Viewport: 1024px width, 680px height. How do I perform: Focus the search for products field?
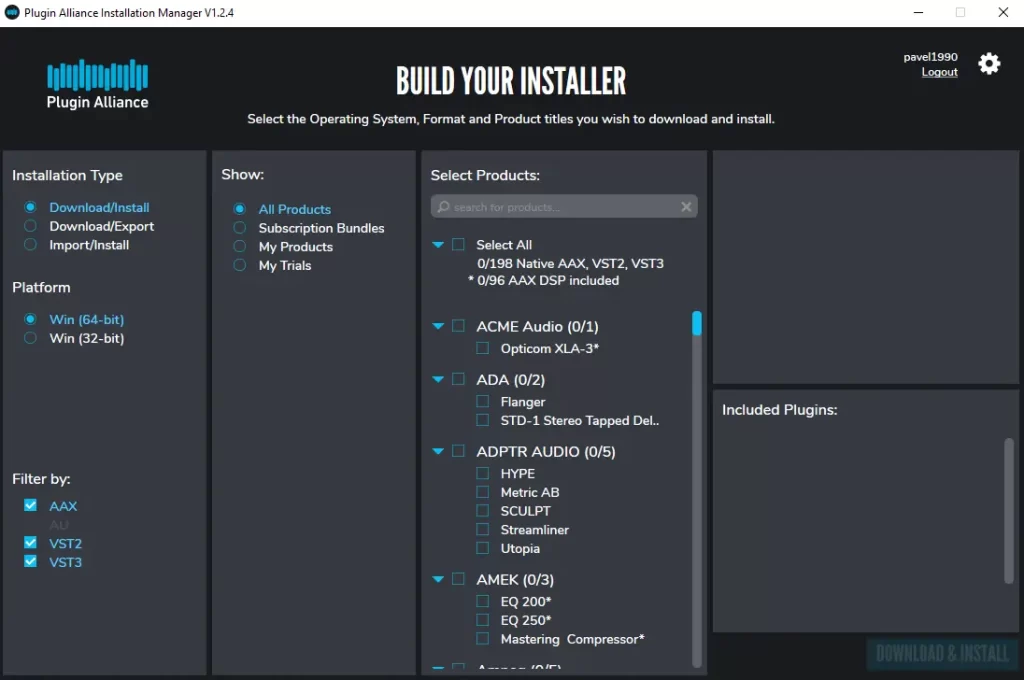565,207
